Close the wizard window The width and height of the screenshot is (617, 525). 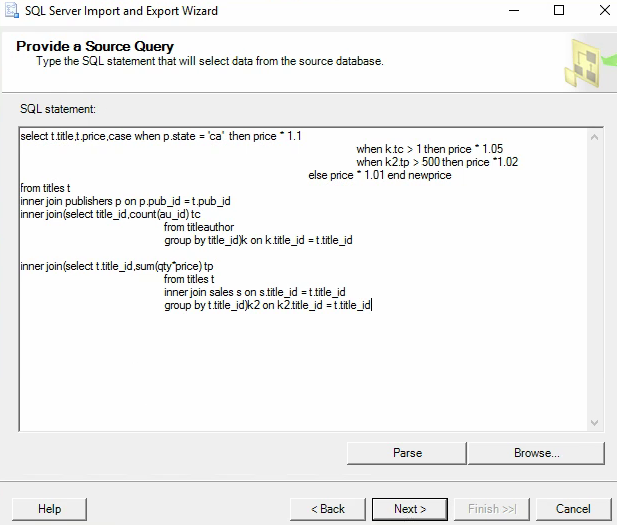pos(604,10)
